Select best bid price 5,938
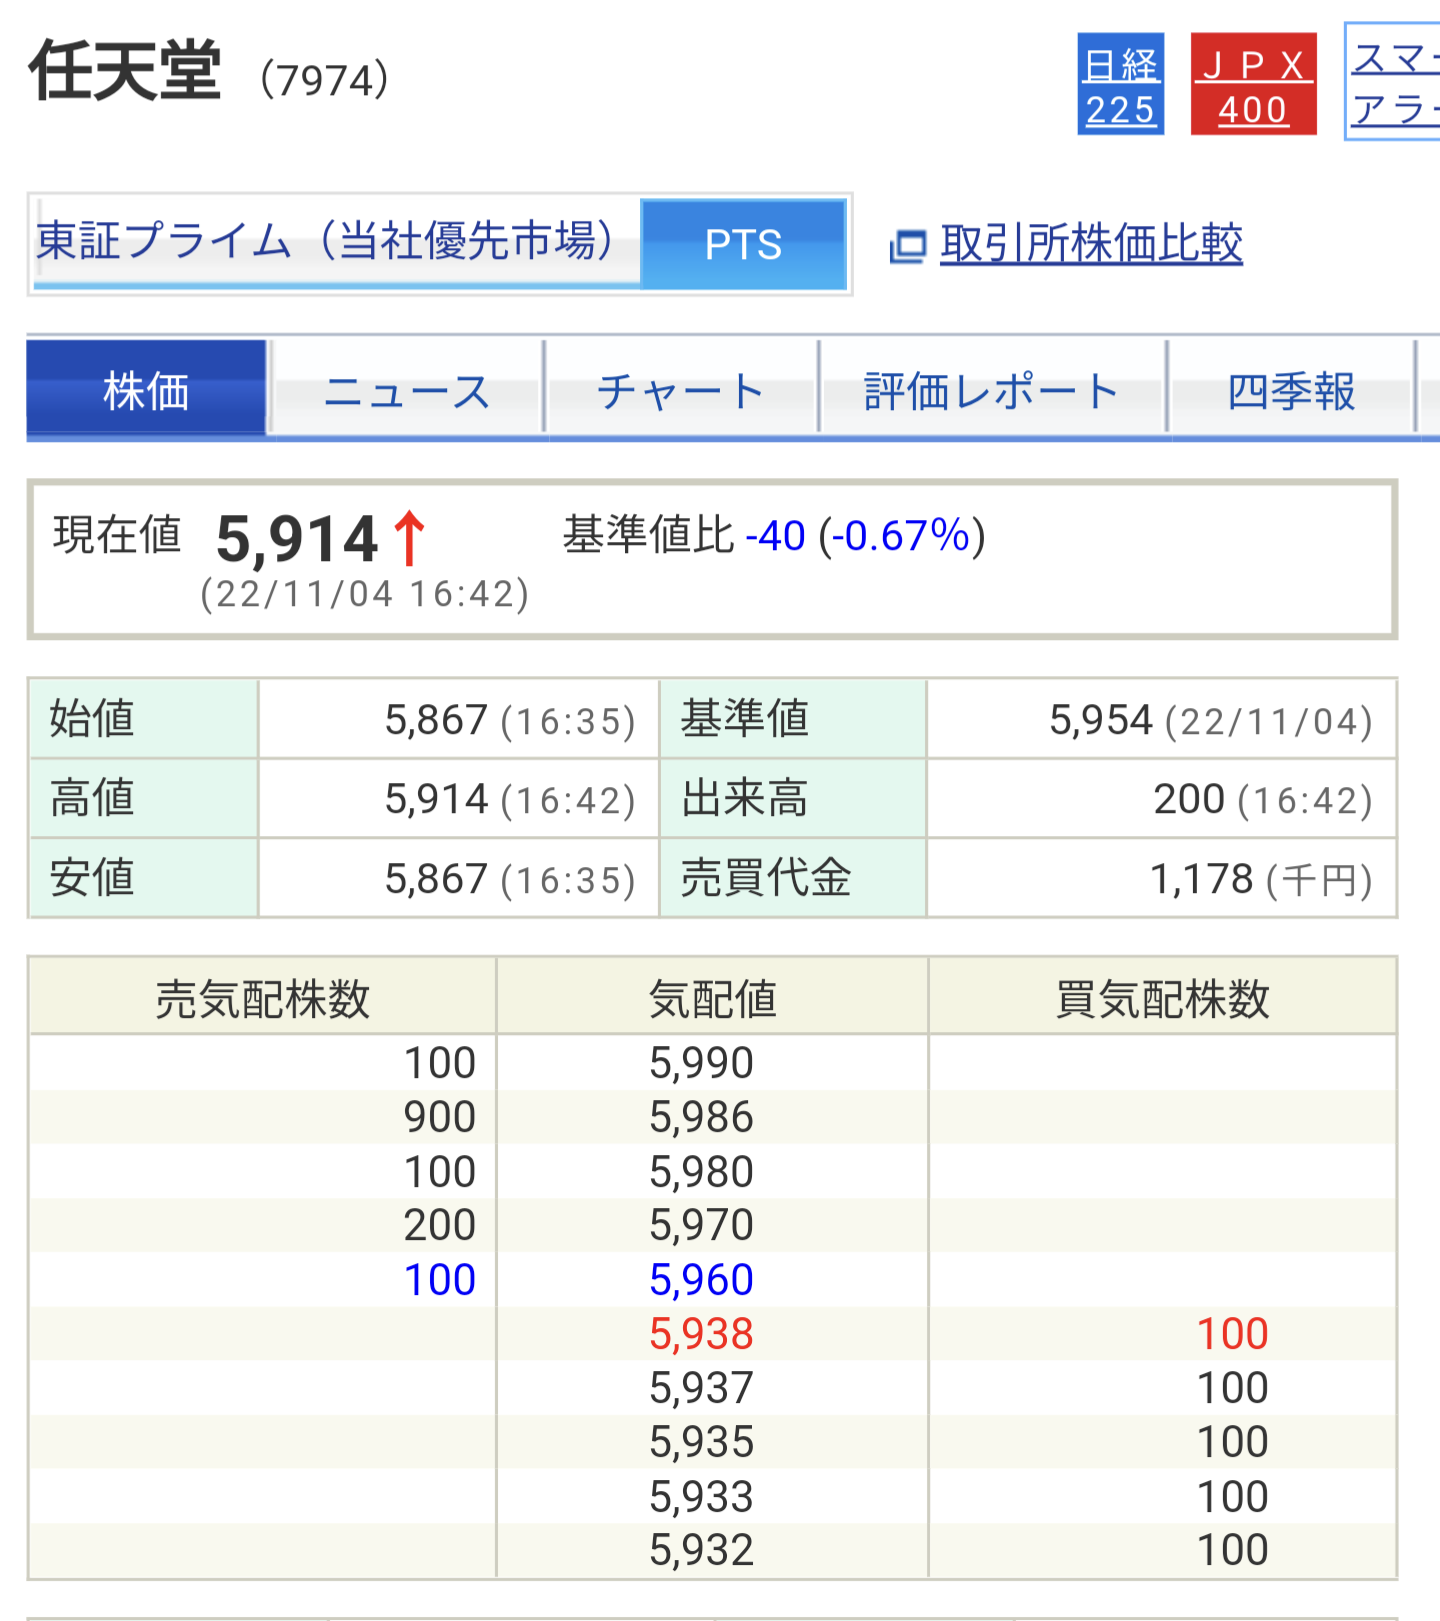This screenshot has width=1440, height=1621. [x=701, y=1334]
